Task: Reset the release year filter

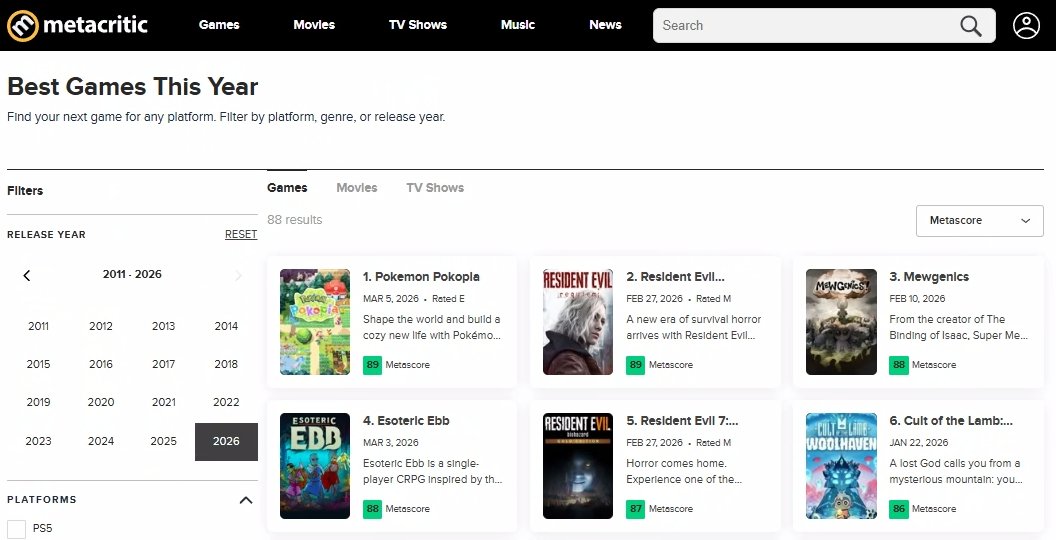Action: tap(241, 234)
